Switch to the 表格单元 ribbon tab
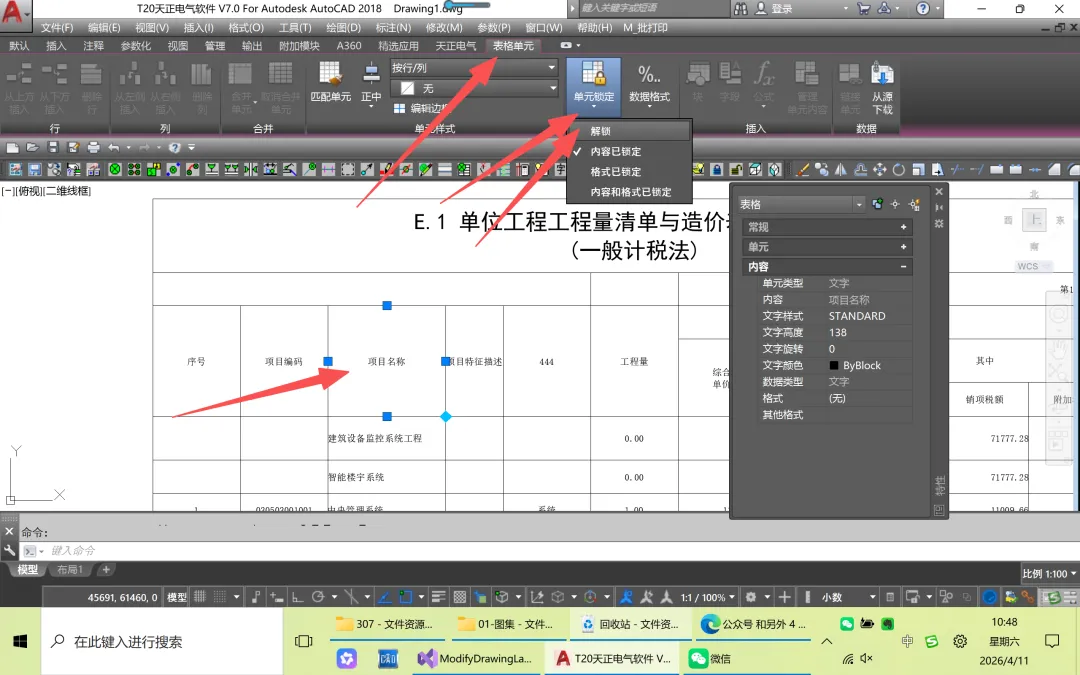Viewport: 1080px width, 675px height. click(x=513, y=45)
